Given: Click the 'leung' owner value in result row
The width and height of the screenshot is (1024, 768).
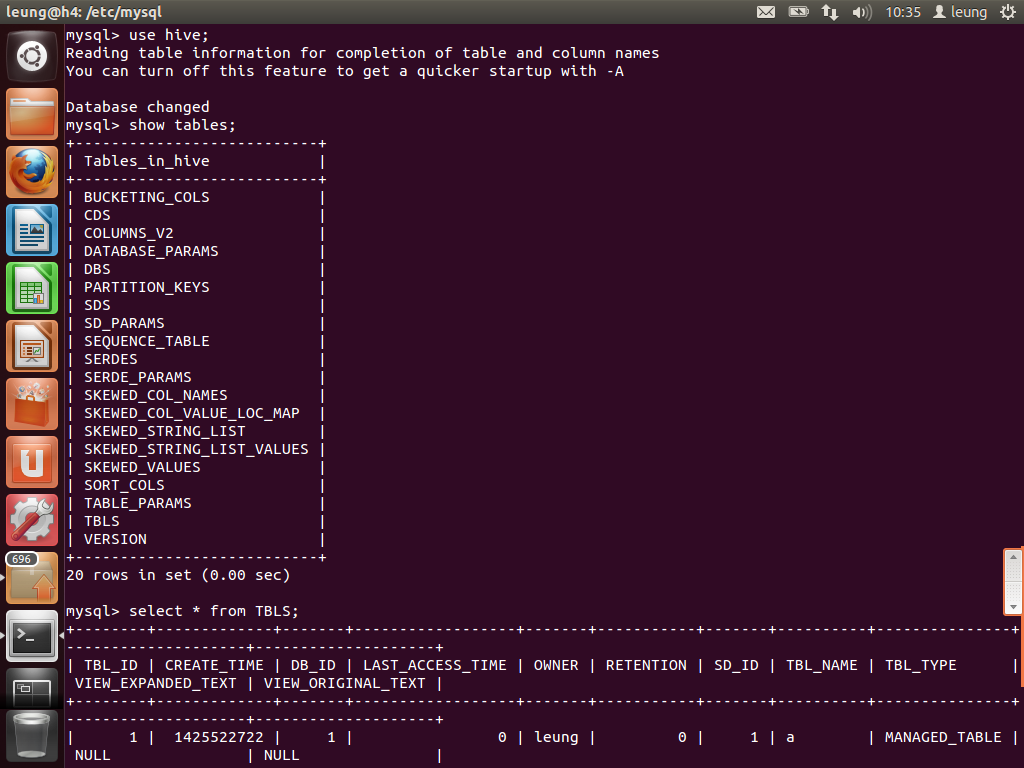Looking at the screenshot, I should 556,737.
